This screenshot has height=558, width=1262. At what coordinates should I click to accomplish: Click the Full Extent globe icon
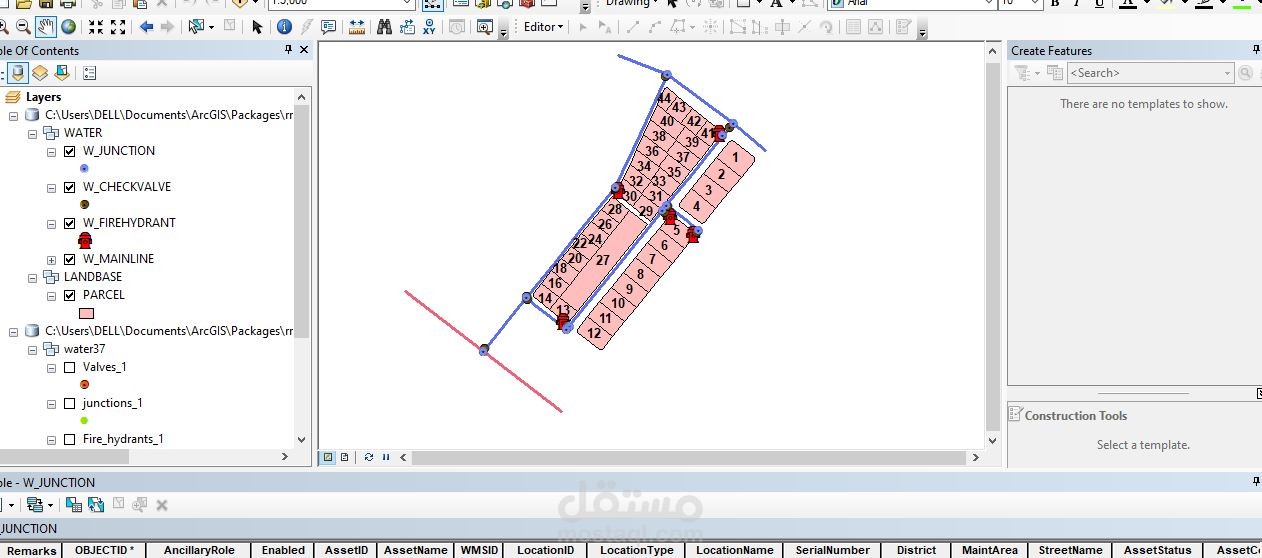point(68,27)
